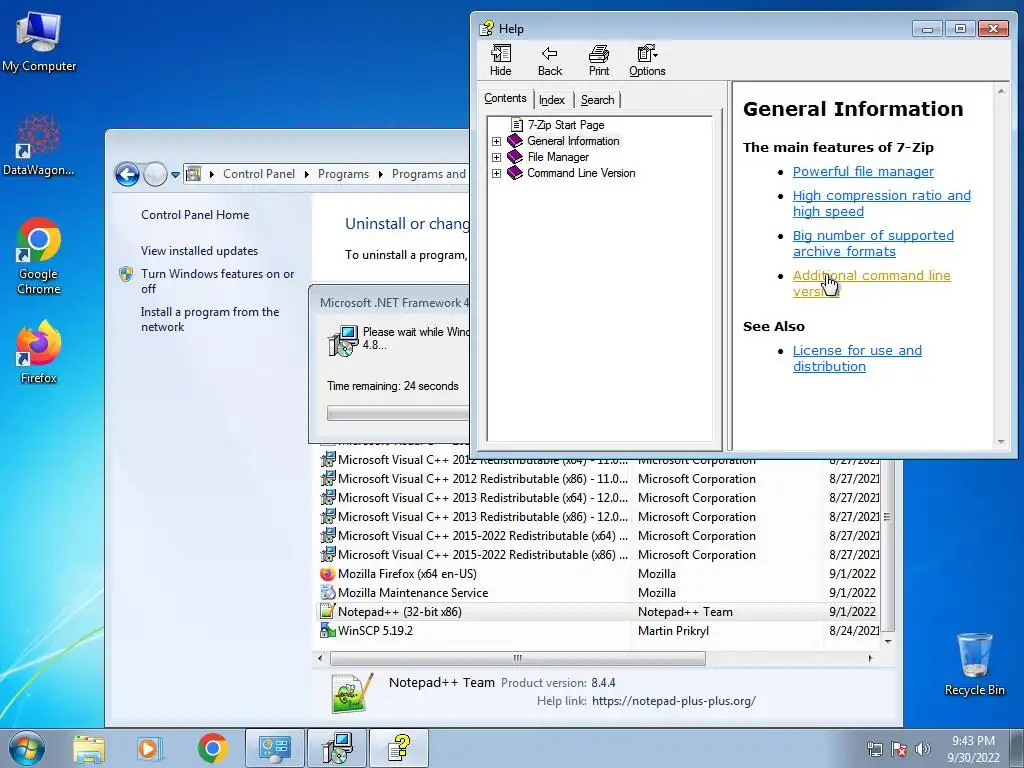1024x768 pixels.
Task: Open the DataWagon desktop shortcut
Action: (39, 145)
